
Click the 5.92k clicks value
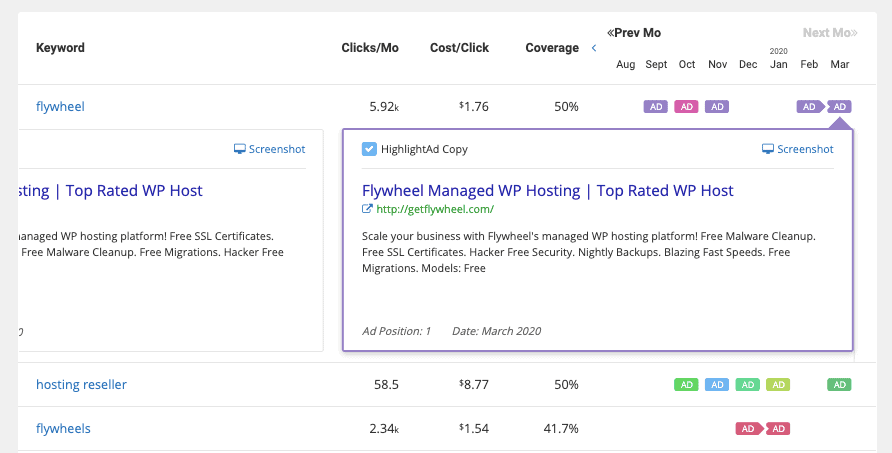[384, 106]
